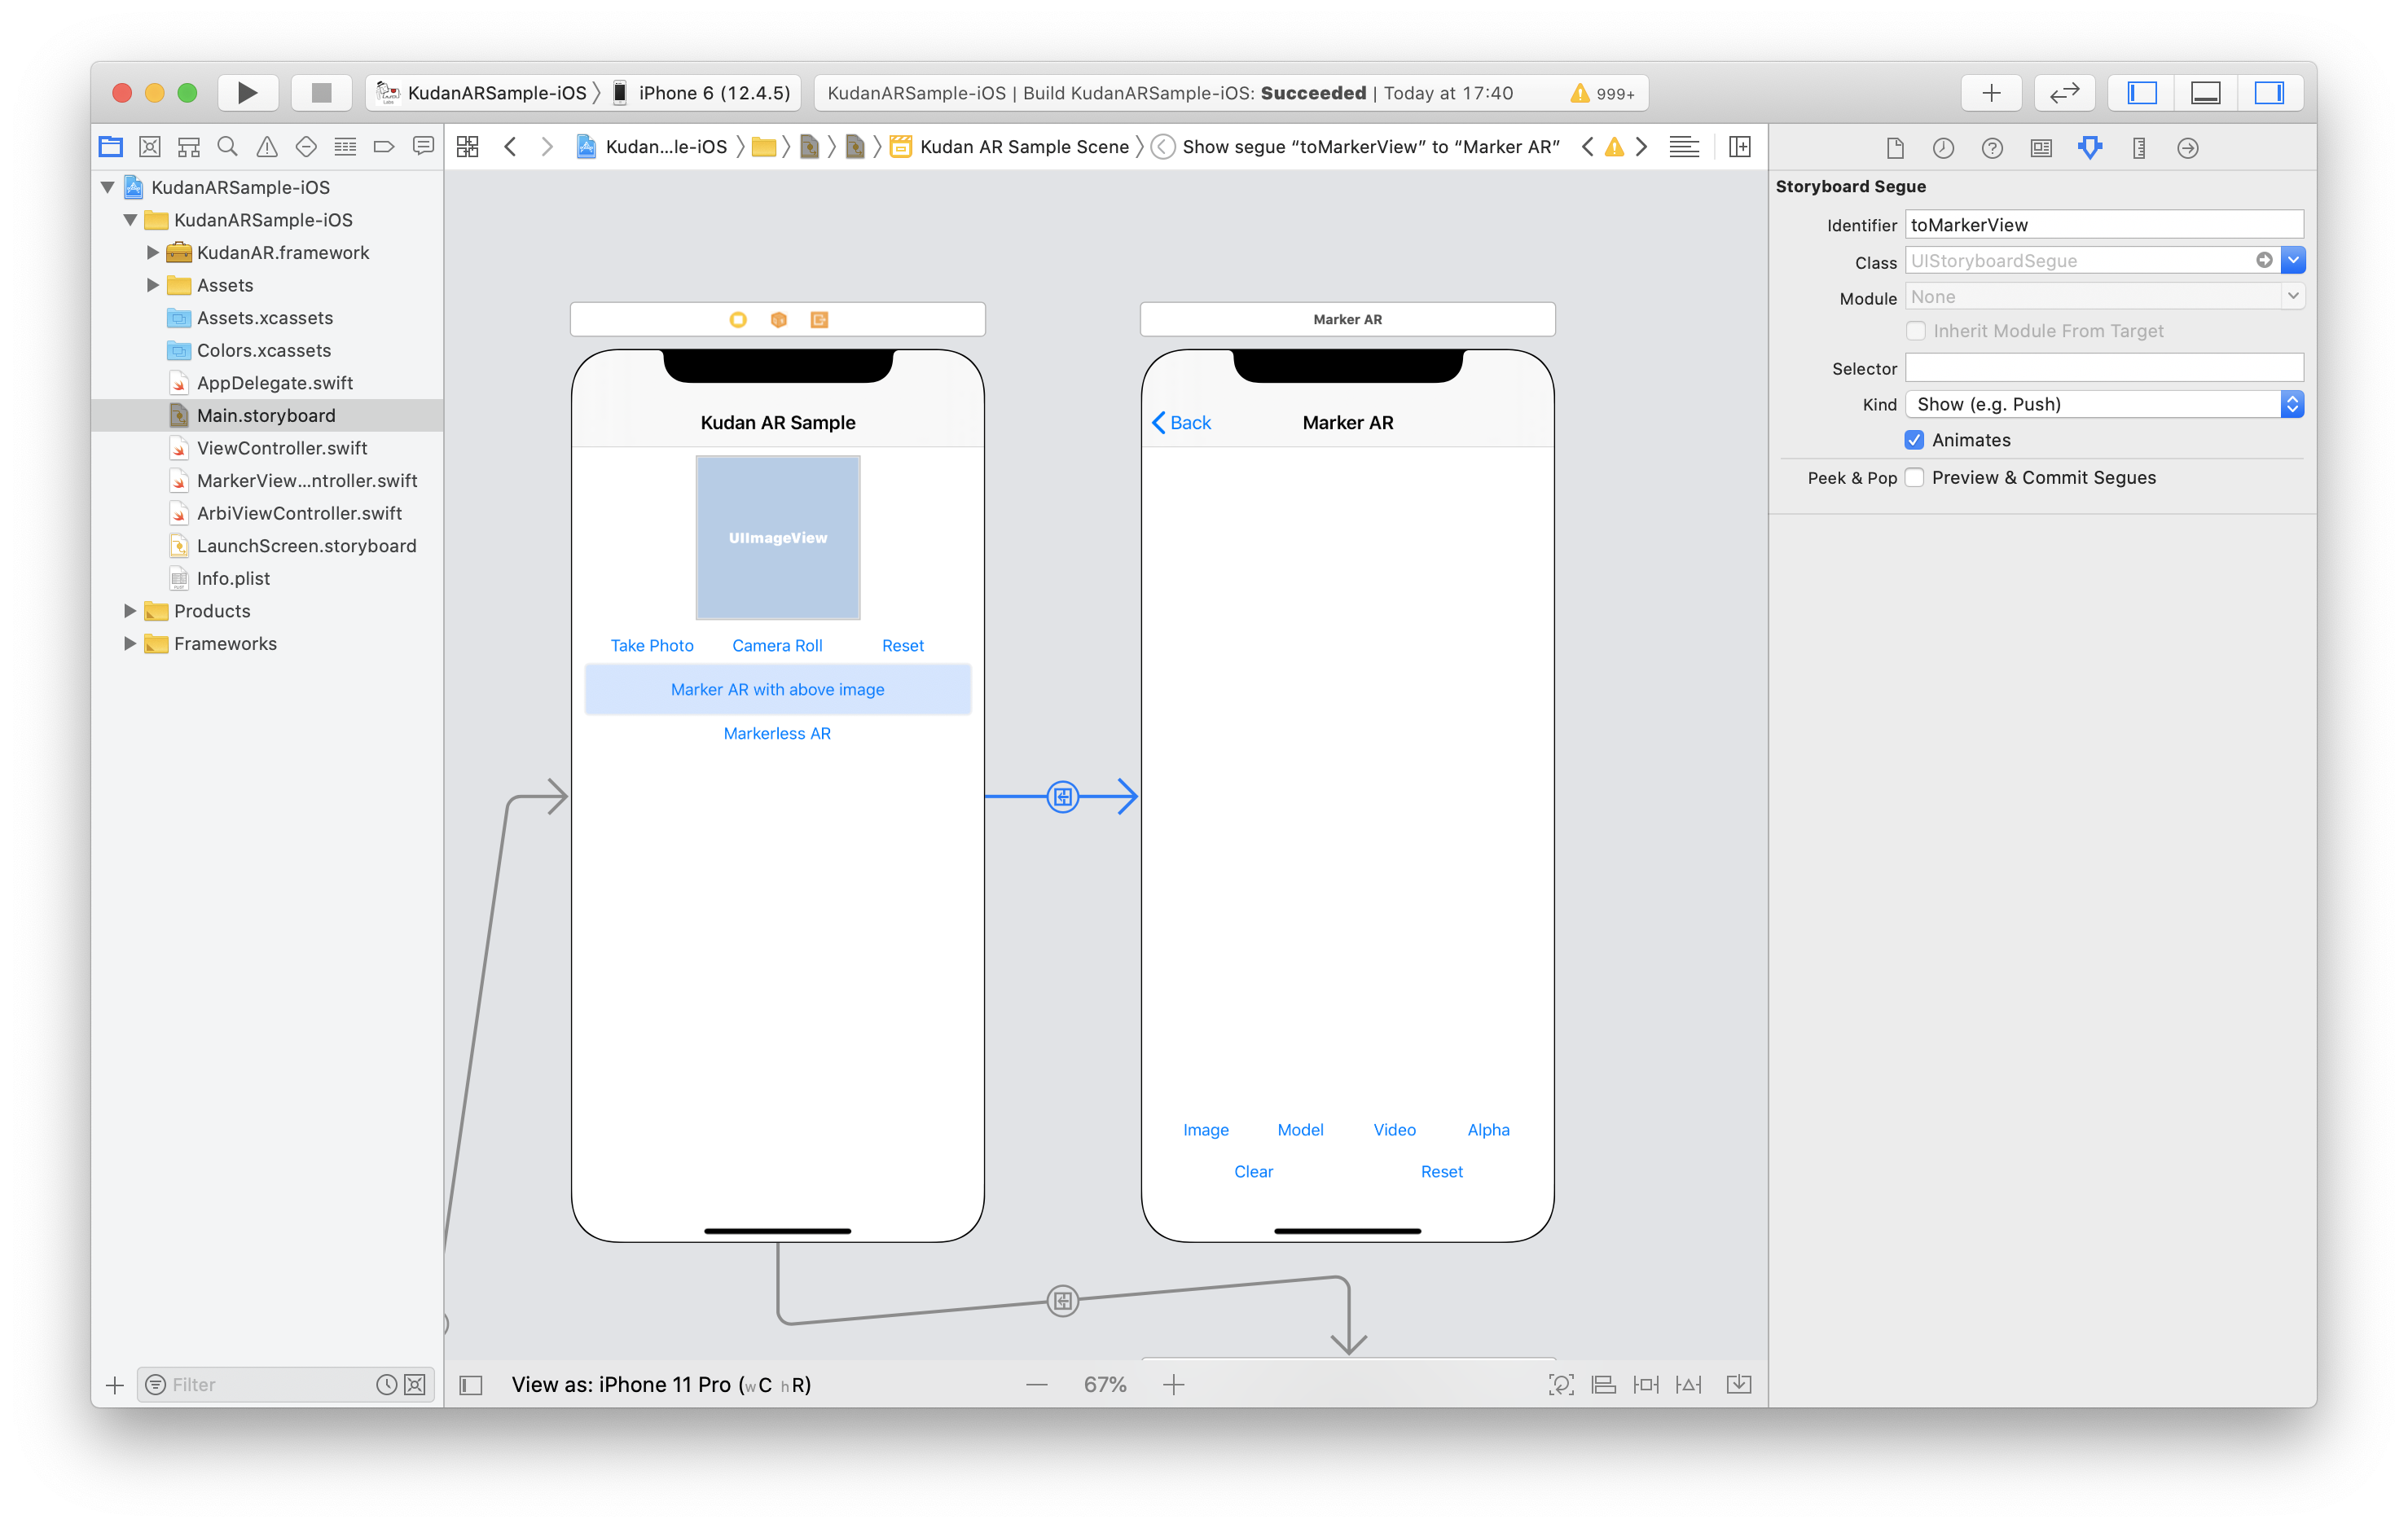Open the Breakpoint navigator
Screen dimensions: 2408x1528
tap(384, 147)
